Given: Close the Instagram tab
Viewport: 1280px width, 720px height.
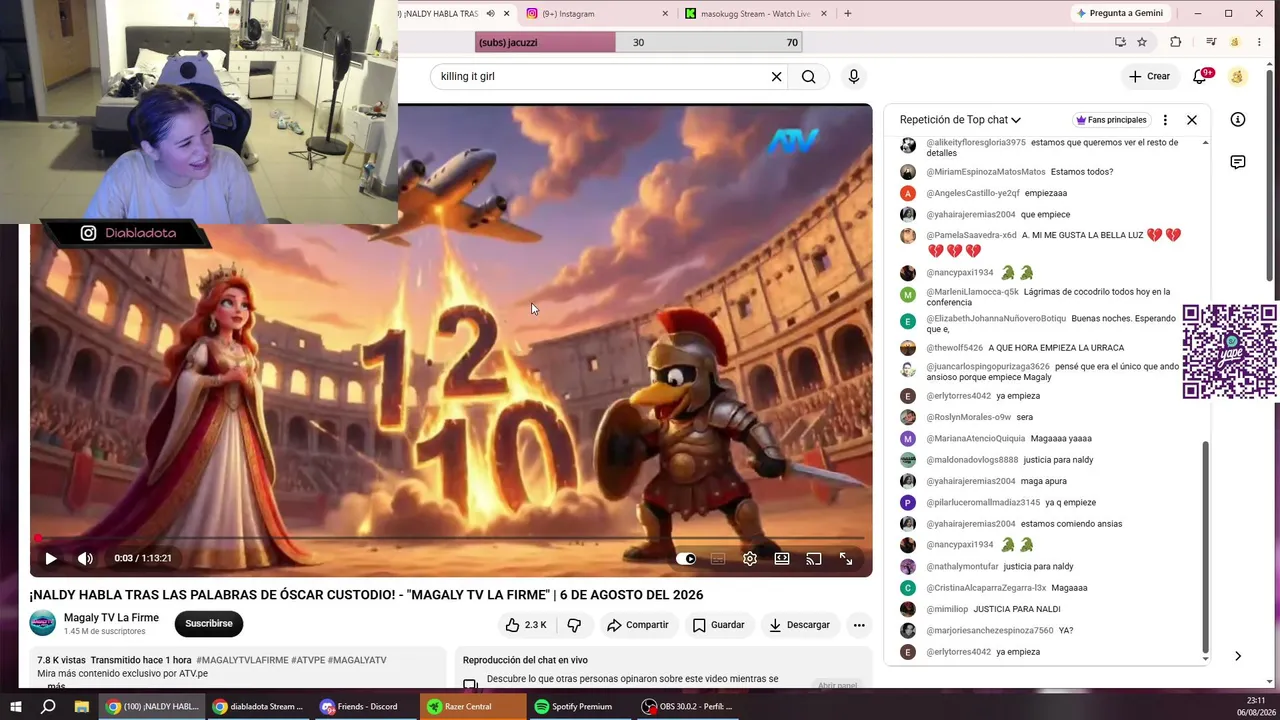Looking at the screenshot, I should click(x=666, y=14).
